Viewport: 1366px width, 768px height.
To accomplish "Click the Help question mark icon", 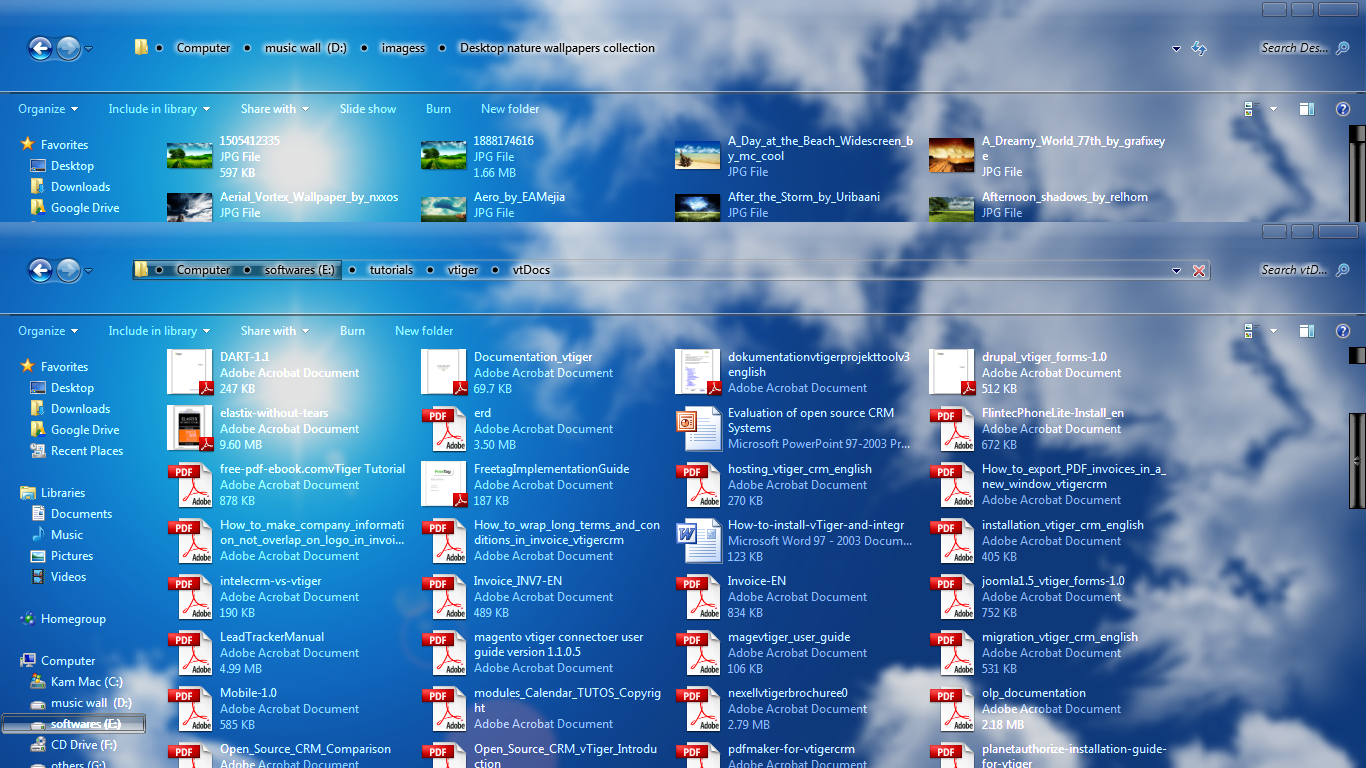I will [x=1342, y=330].
